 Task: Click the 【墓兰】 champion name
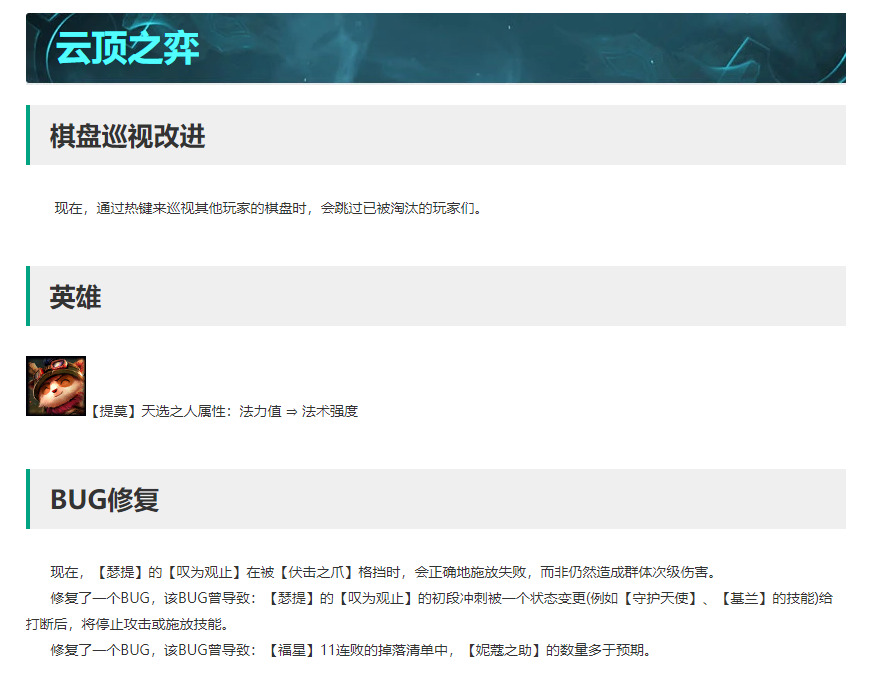(x=741, y=599)
